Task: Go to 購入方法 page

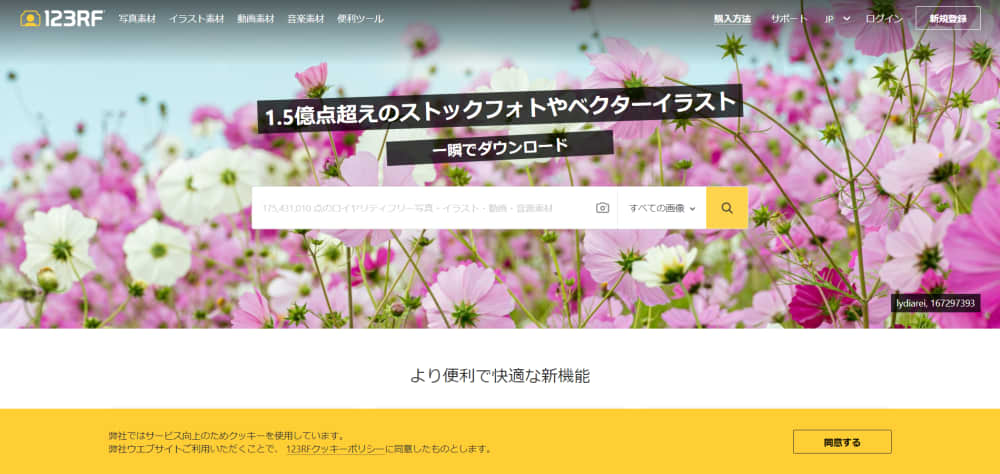Action: point(732,19)
